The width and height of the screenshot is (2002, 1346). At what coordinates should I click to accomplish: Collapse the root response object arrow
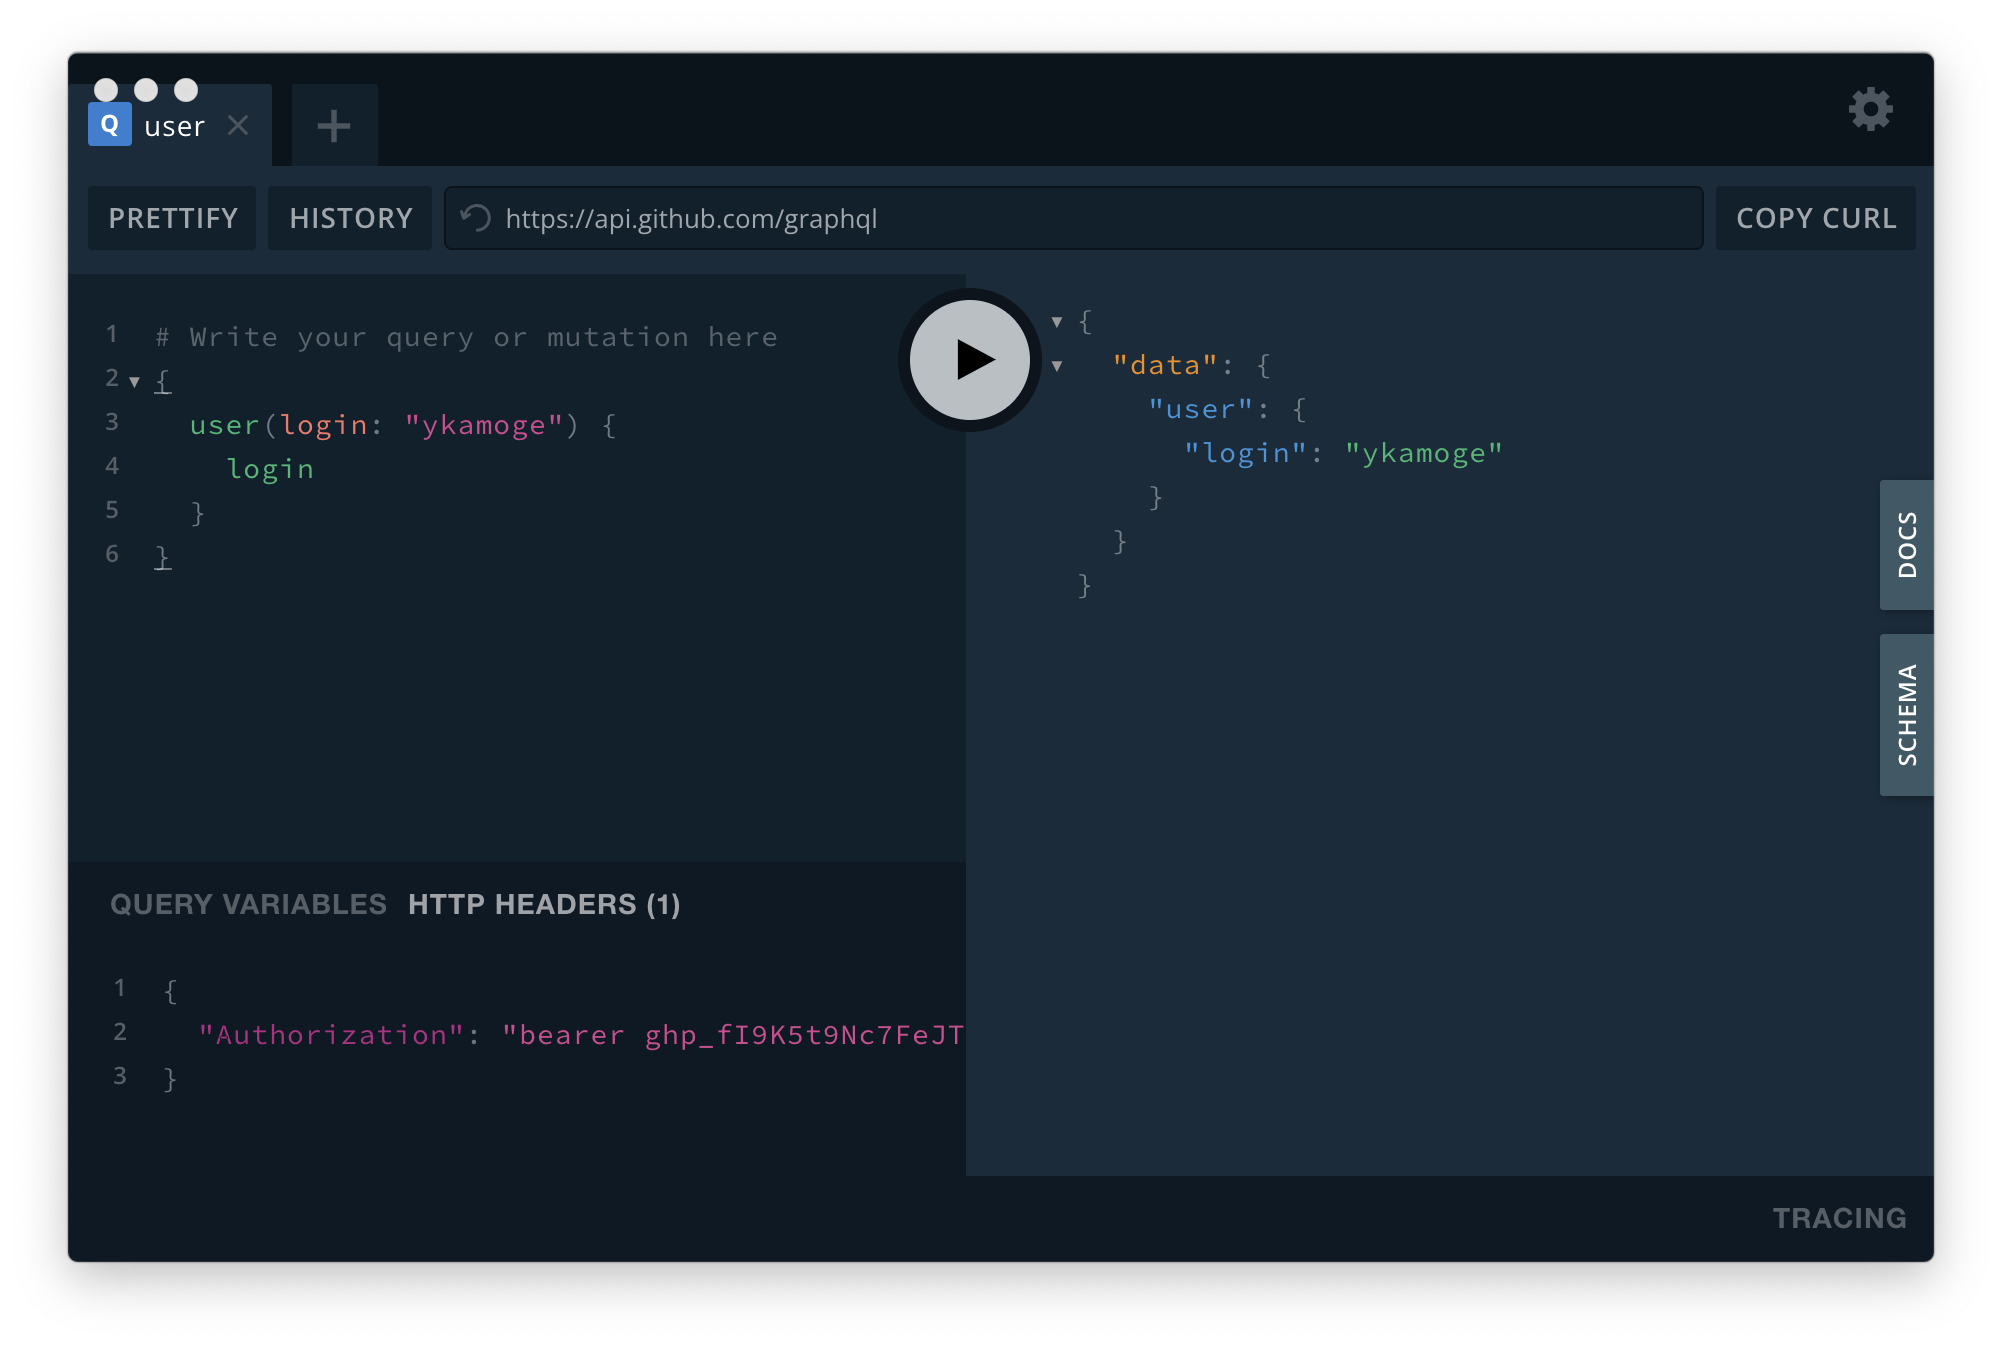(x=1057, y=322)
